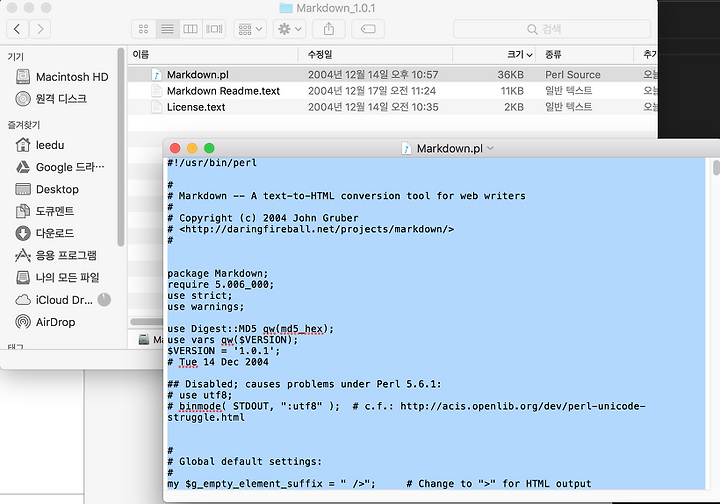Open AirDrop in the sidebar
This screenshot has width=720, height=504.
point(45,322)
